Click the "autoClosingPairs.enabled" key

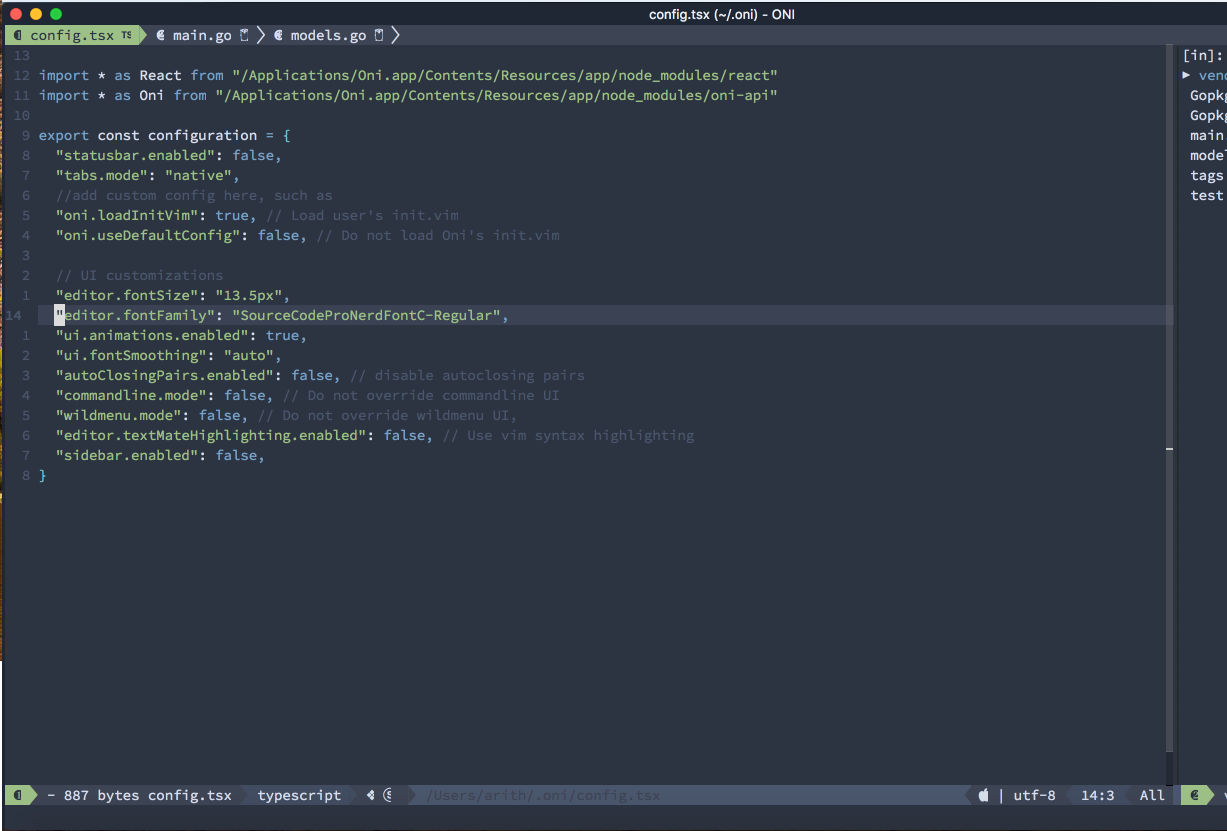[165, 375]
